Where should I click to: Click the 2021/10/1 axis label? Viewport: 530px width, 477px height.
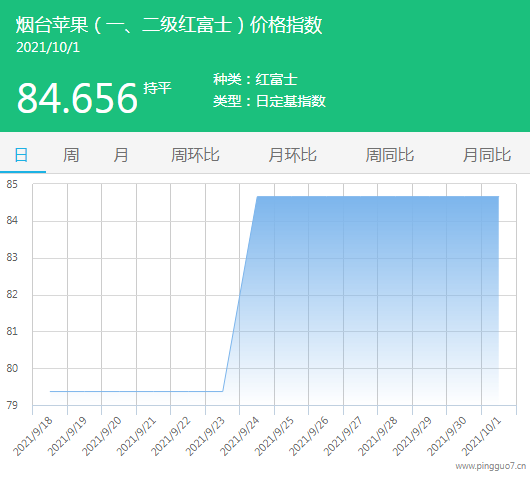tap(481, 436)
